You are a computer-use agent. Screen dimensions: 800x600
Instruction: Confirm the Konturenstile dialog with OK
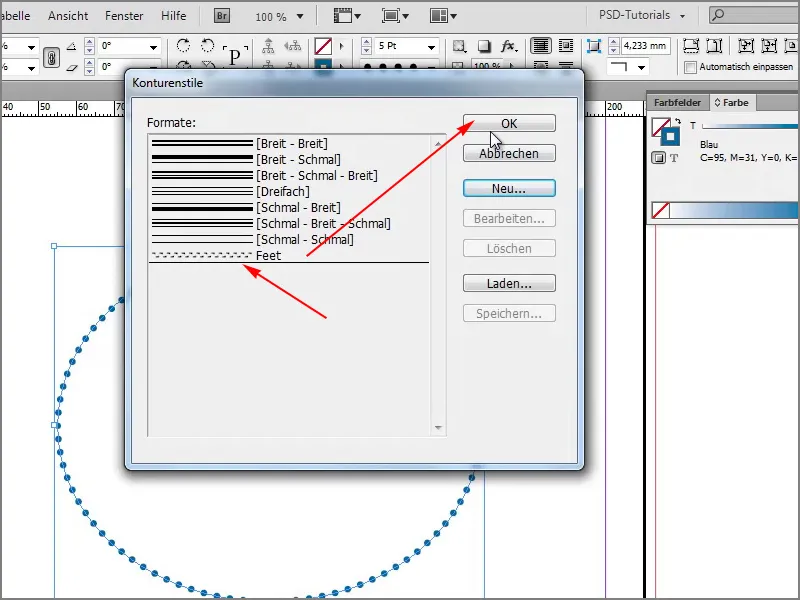click(510, 122)
